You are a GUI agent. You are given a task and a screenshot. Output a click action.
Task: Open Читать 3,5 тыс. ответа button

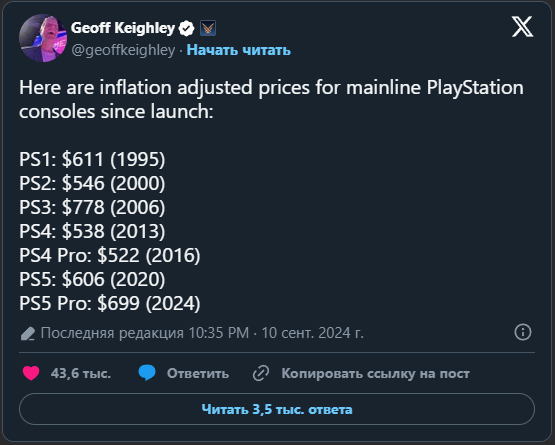tap(277, 409)
